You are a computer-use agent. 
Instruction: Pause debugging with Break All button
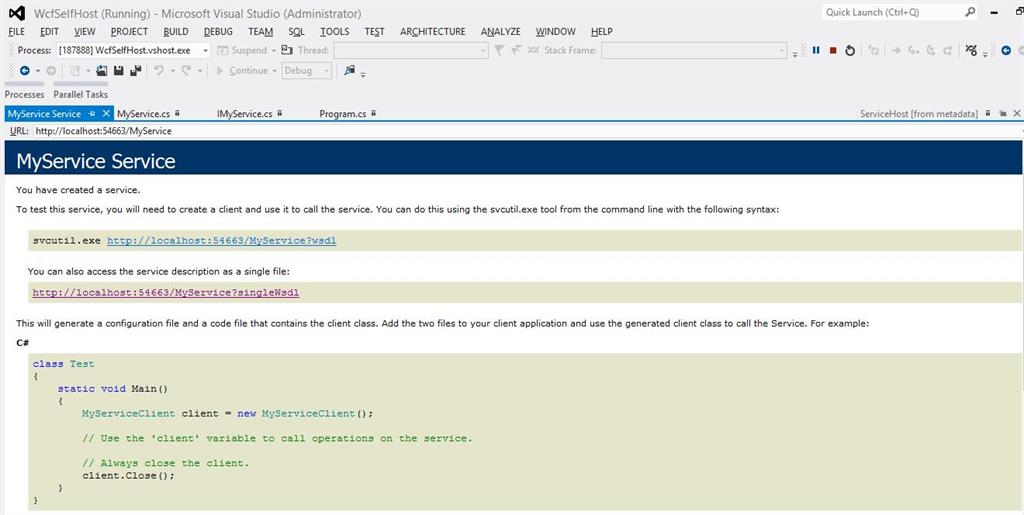pos(816,50)
